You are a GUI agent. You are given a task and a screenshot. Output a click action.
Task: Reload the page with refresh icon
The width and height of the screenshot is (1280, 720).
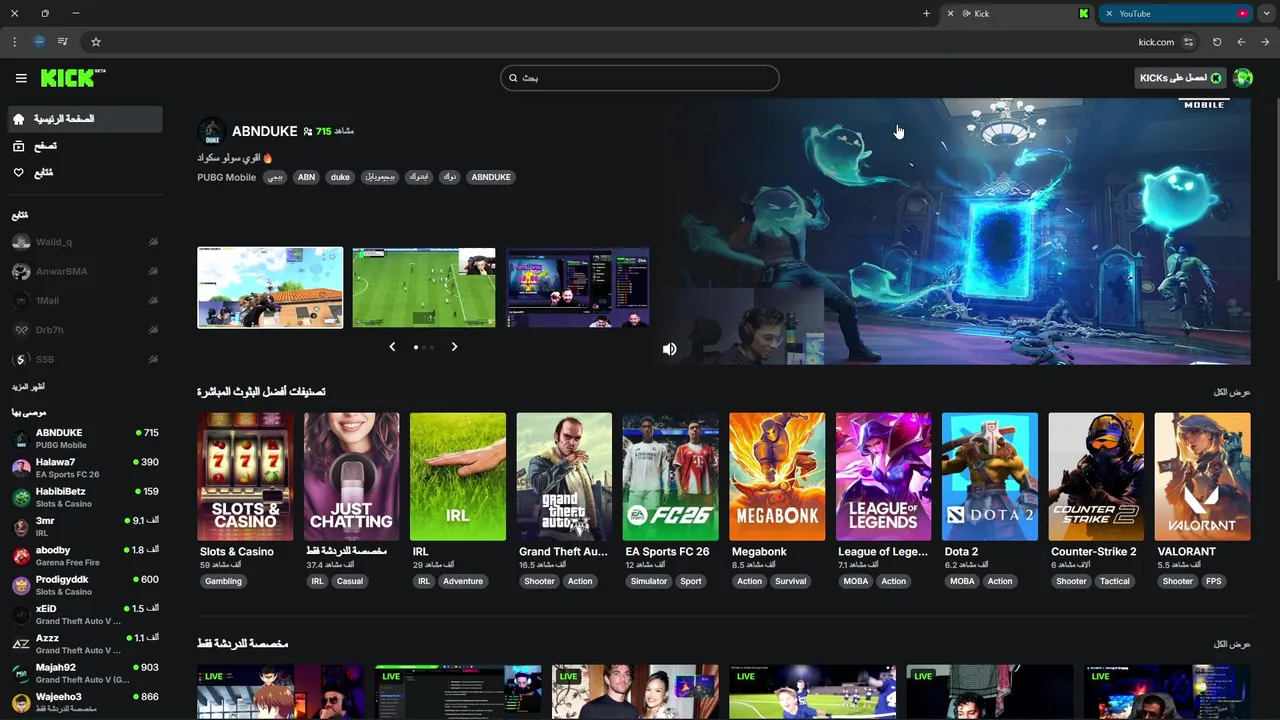click(x=1217, y=42)
